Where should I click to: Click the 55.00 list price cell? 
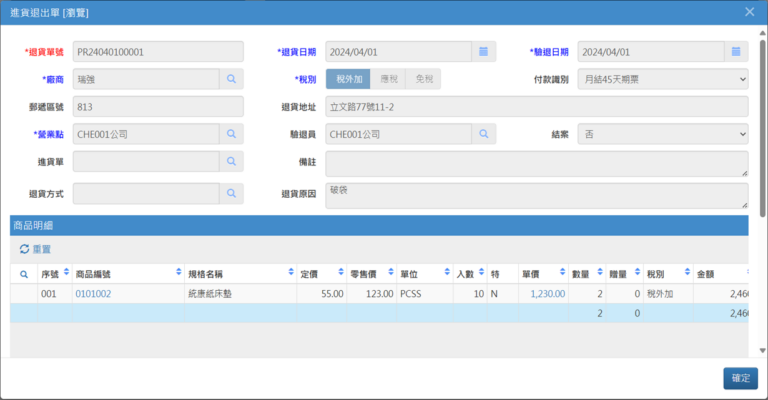322,294
